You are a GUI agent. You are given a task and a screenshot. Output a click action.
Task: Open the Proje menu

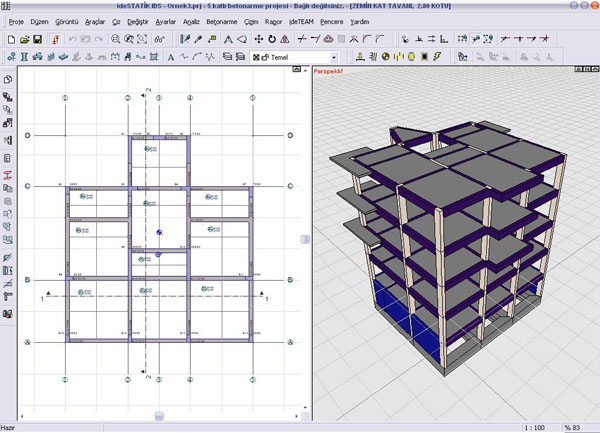point(16,21)
